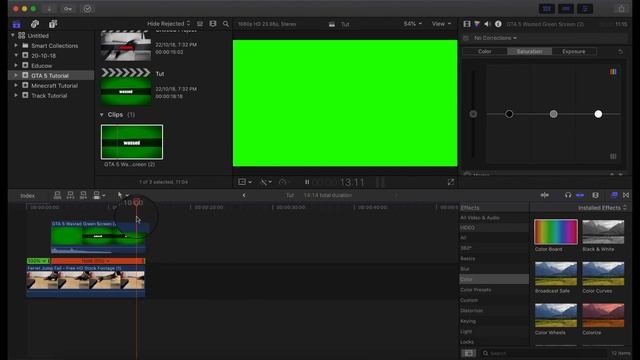Click the insert clip icon in timeline toolbar
The height and width of the screenshot is (360, 640).
click(70, 195)
